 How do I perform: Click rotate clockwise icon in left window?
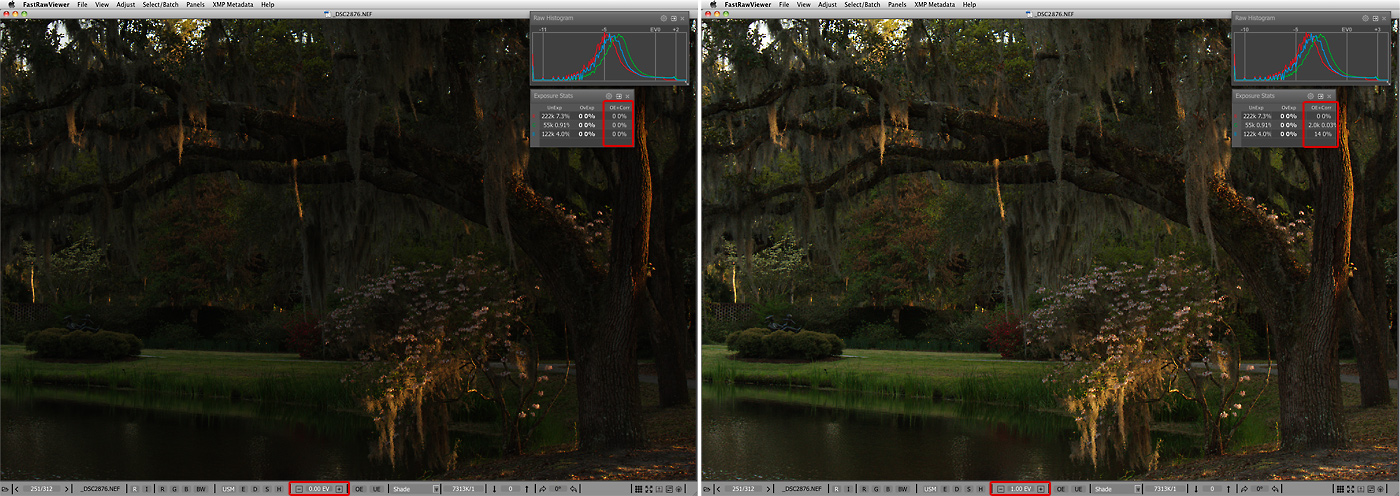(x=543, y=489)
